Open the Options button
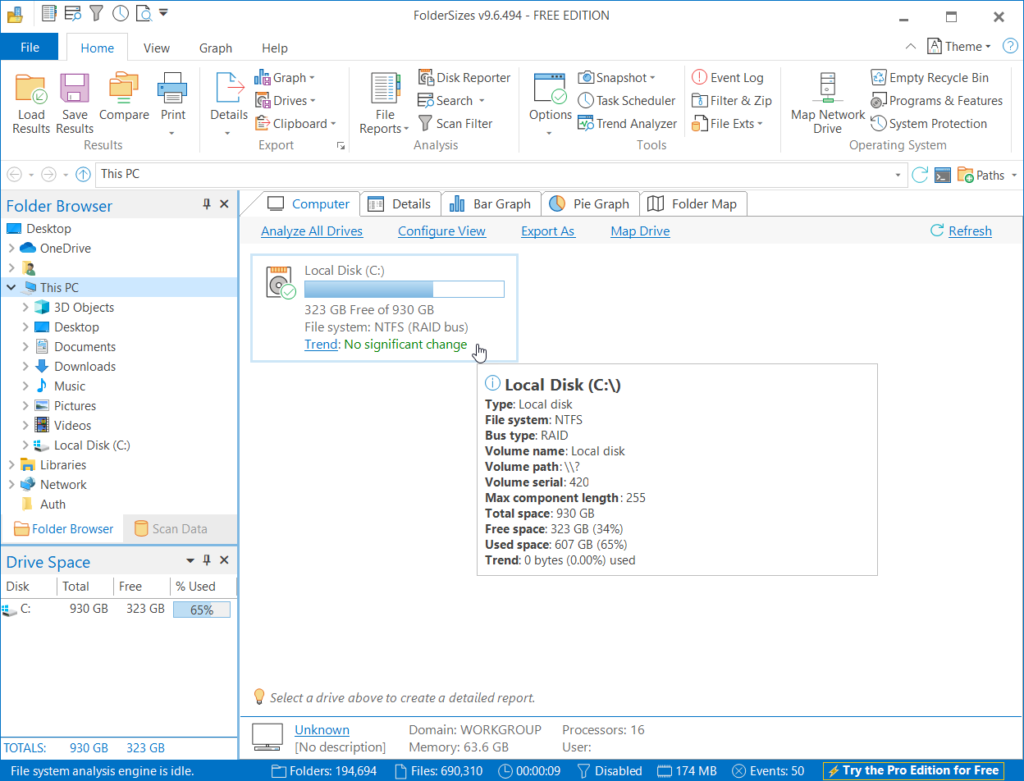This screenshot has width=1024, height=781. click(x=550, y=103)
